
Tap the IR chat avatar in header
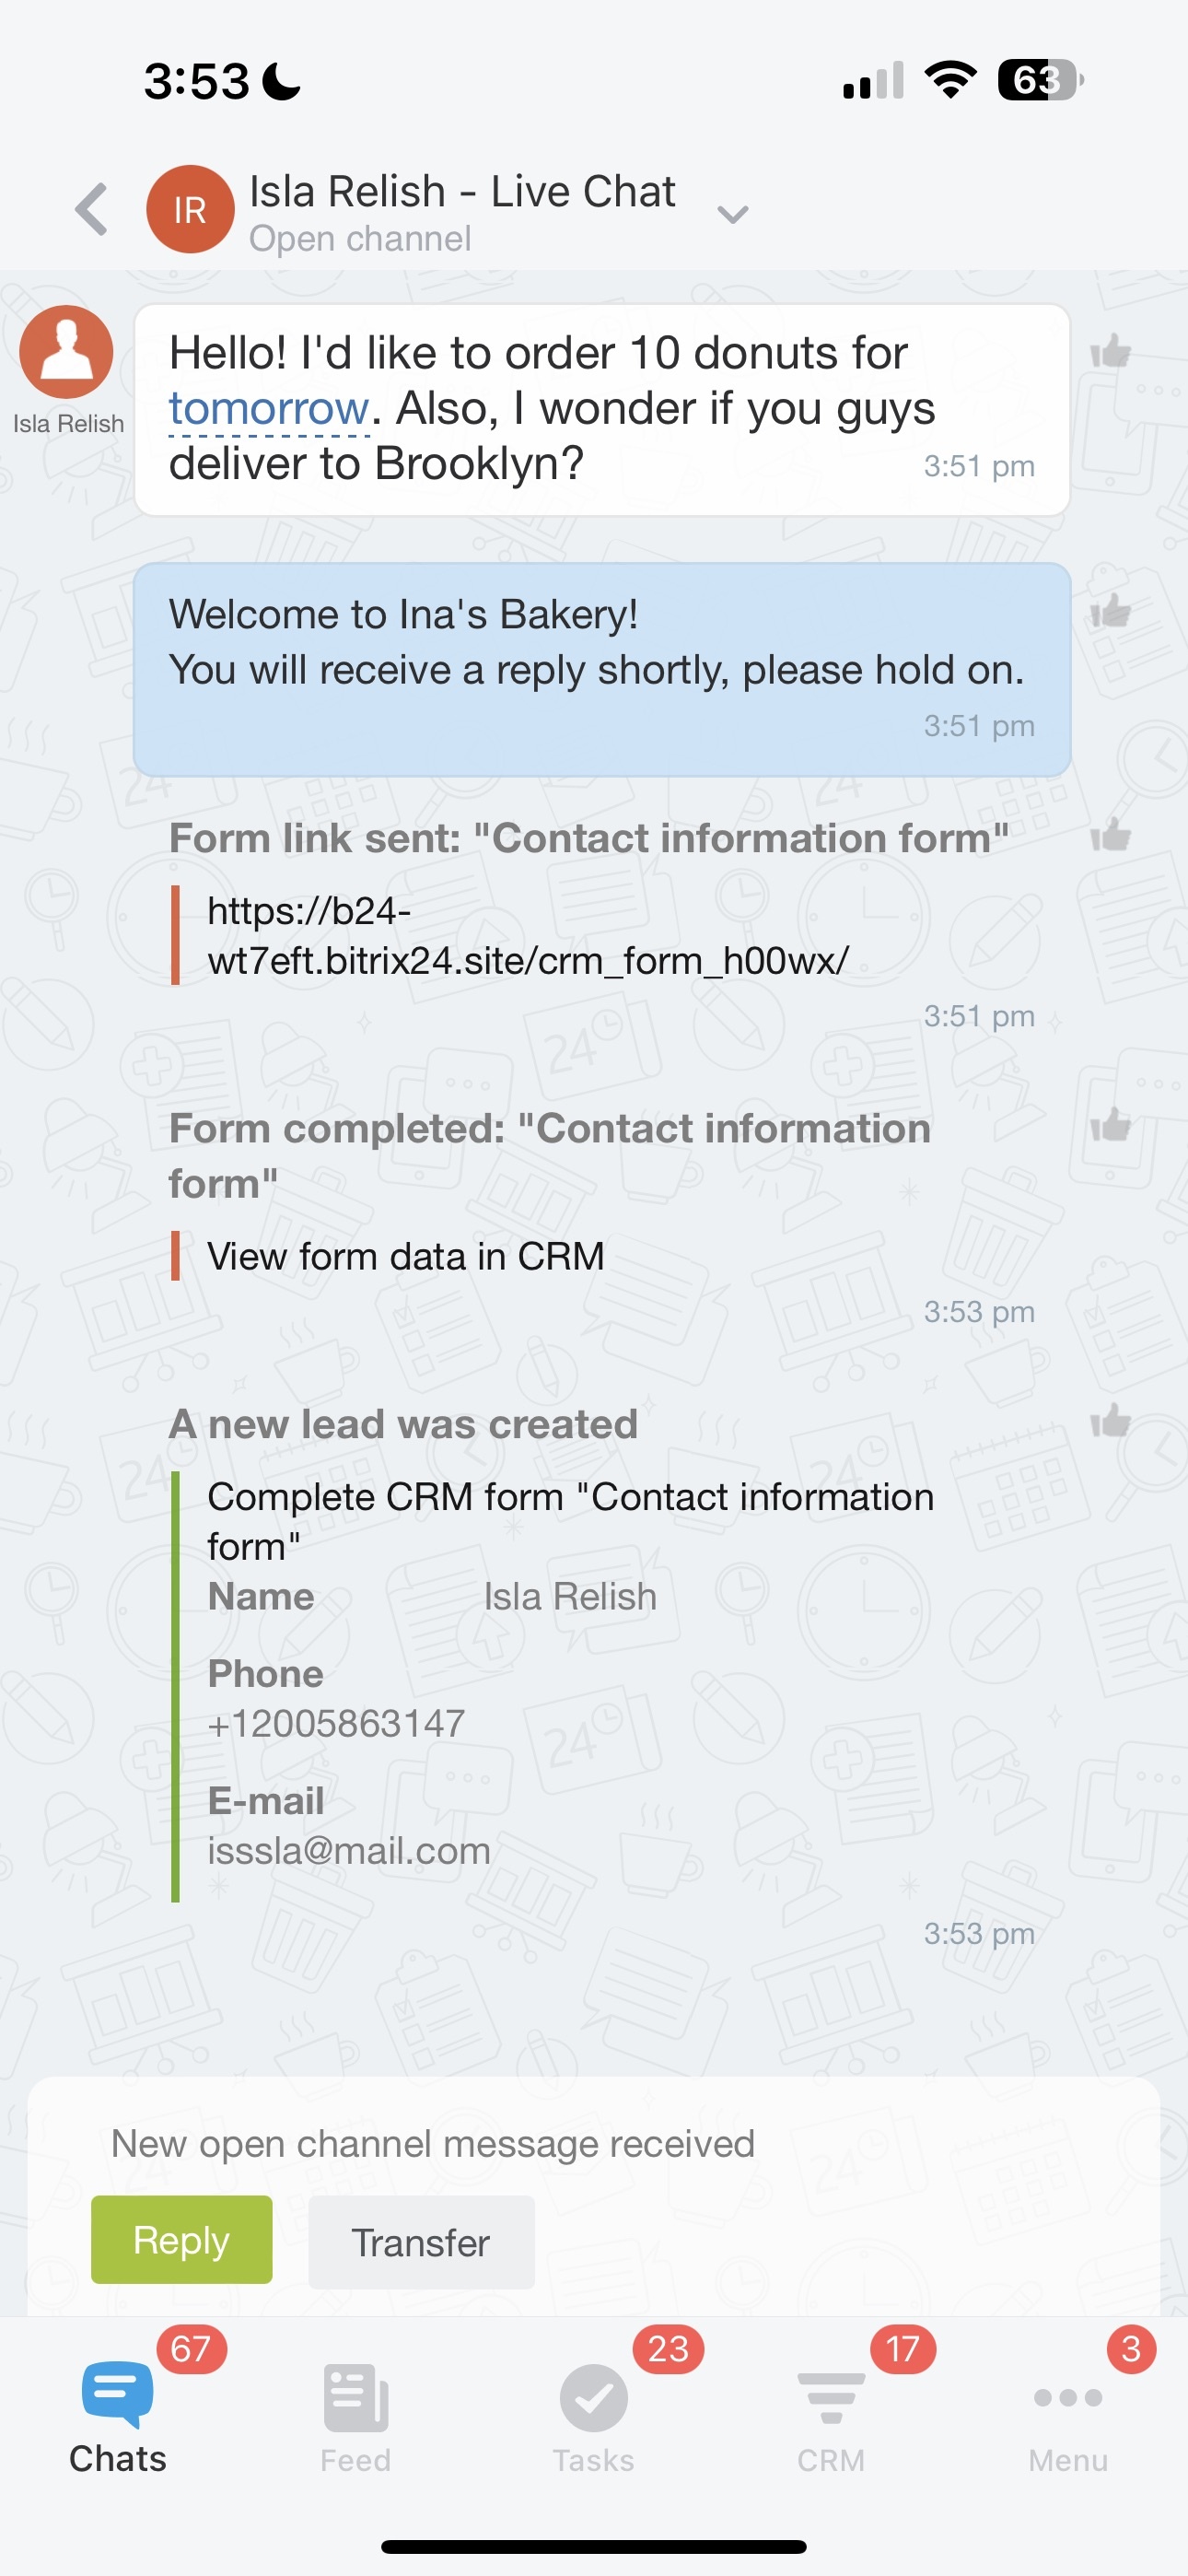(190, 209)
